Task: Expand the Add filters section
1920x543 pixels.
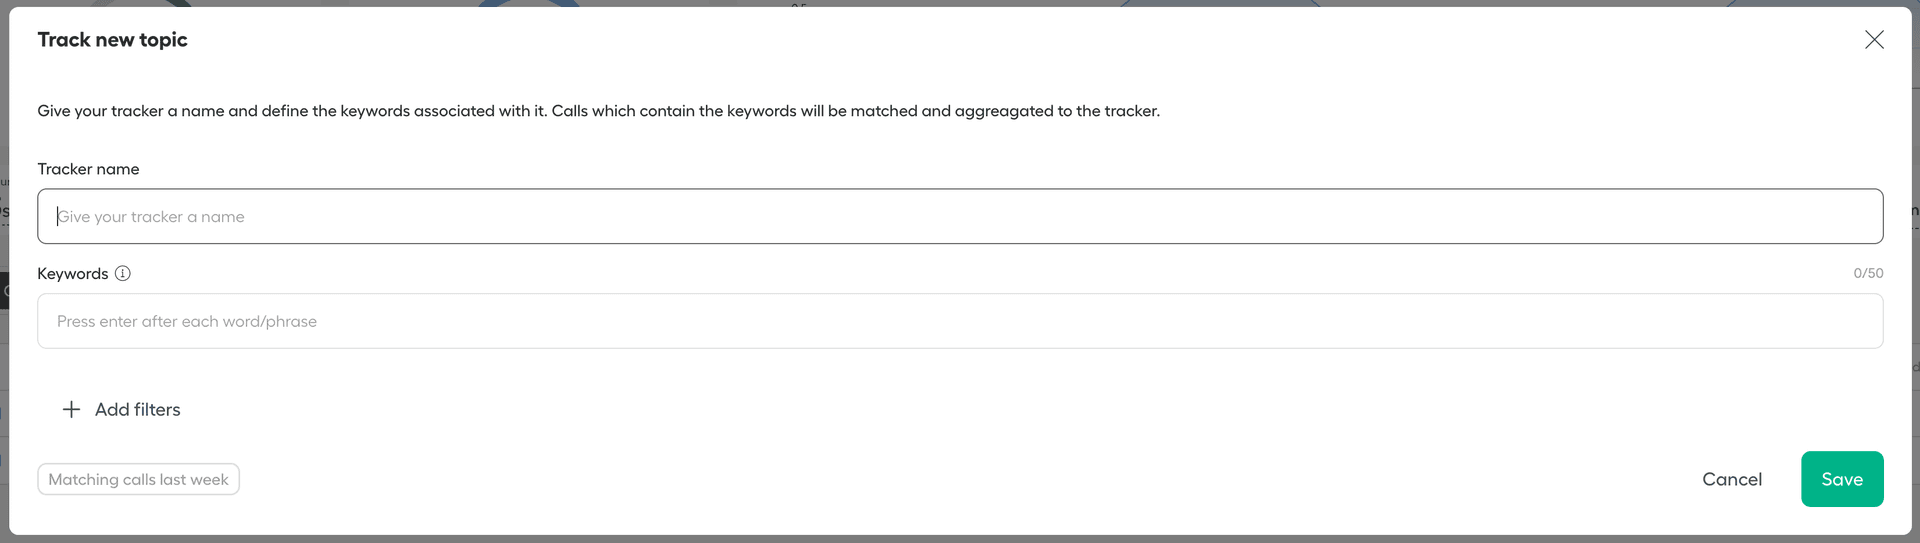Action: 122,409
